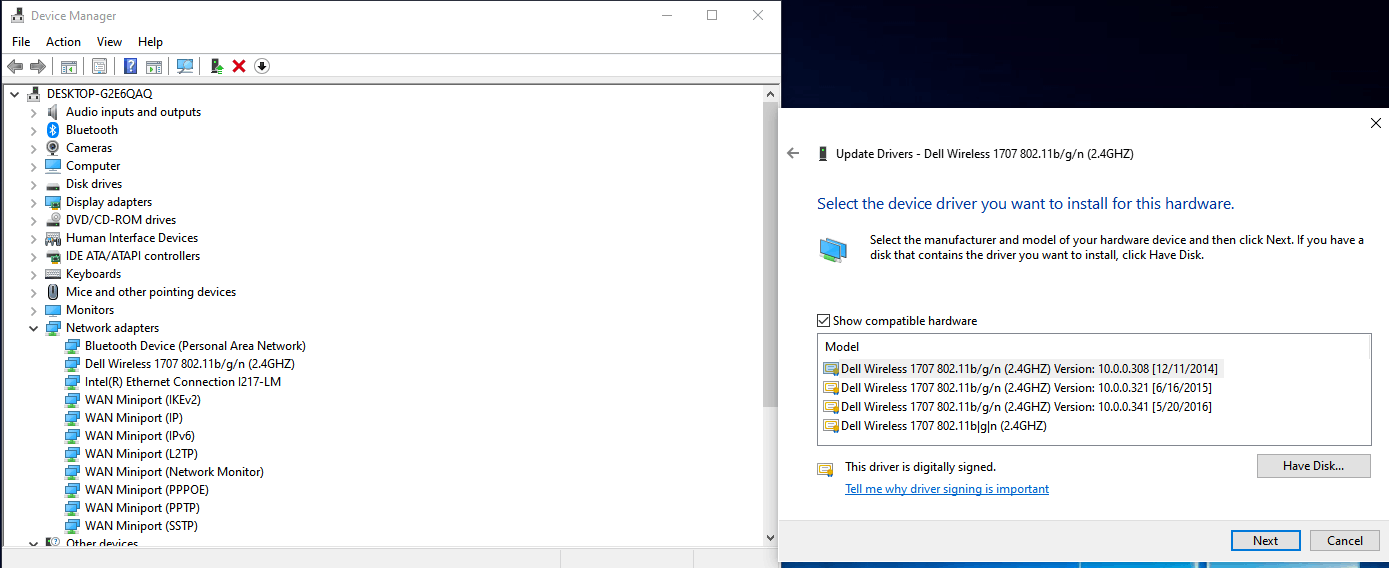
Task: Uncheck Show compatible hardware checkbox
Action: [824, 321]
